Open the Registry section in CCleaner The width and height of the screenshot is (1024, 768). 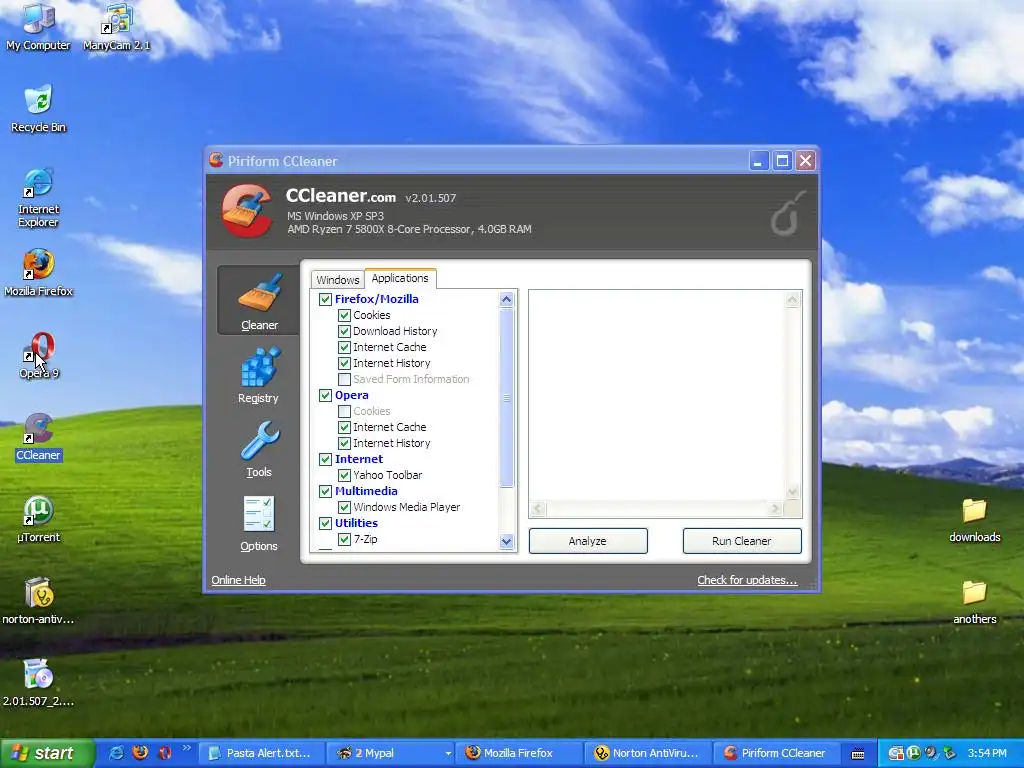(x=259, y=376)
